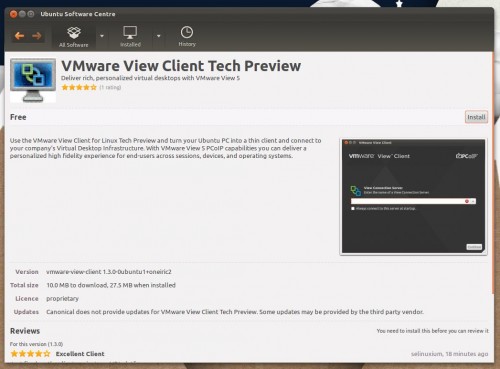The height and width of the screenshot is (369, 500).
Task: Open the Installed software section
Action: point(130,36)
